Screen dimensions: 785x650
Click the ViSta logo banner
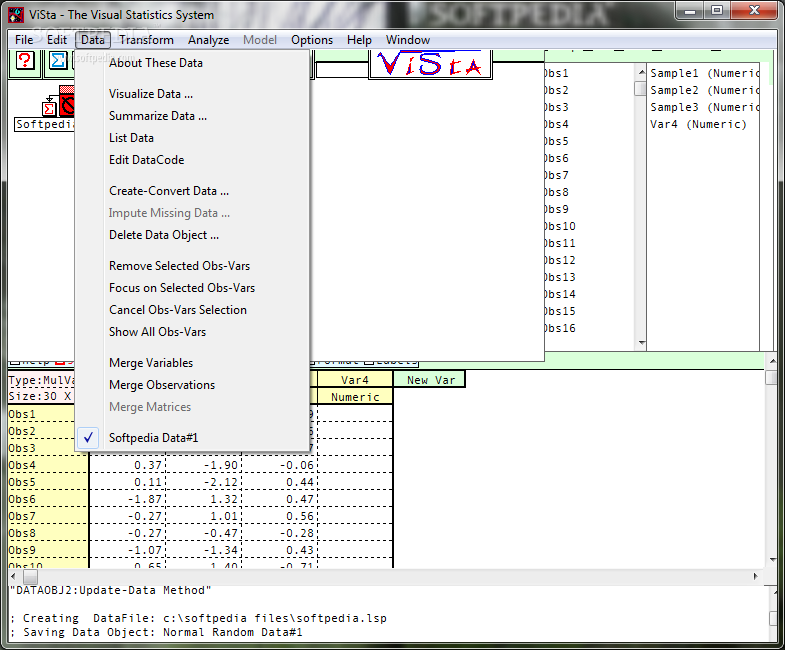point(430,64)
